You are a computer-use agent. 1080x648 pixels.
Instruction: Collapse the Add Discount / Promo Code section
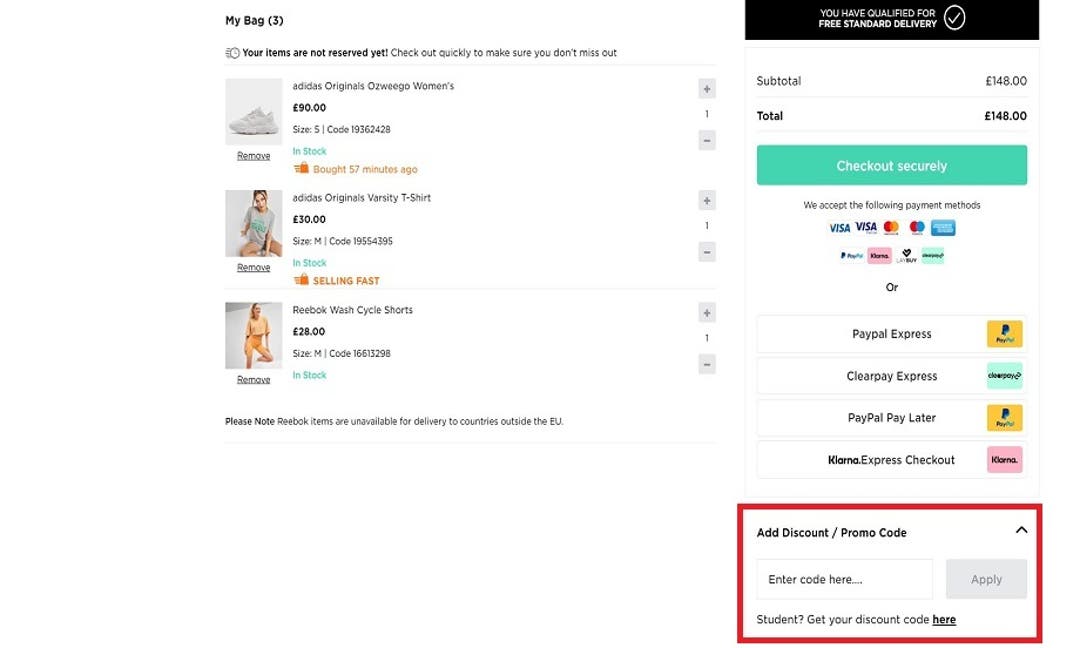1021,530
